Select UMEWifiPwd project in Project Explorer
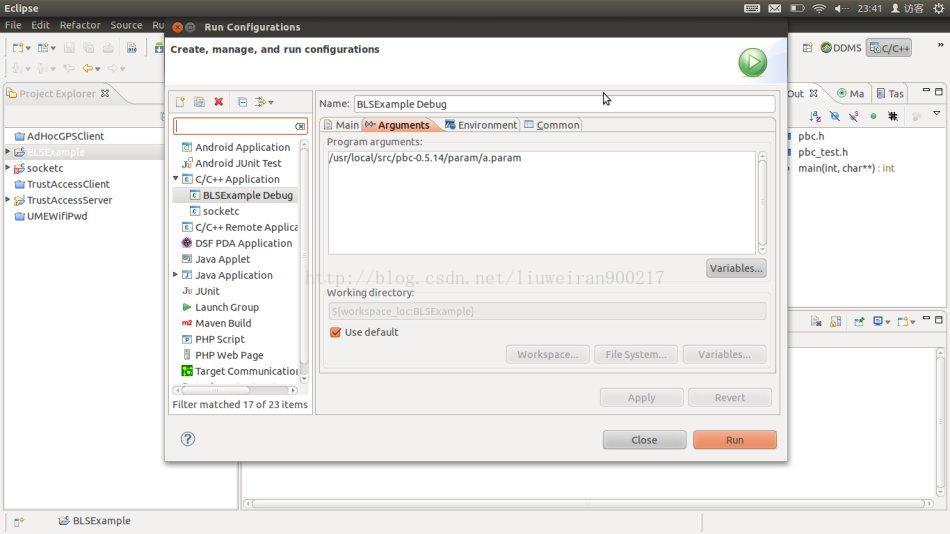Viewport: 950px width, 534px height. pyautogui.click(x=50, y=216)
